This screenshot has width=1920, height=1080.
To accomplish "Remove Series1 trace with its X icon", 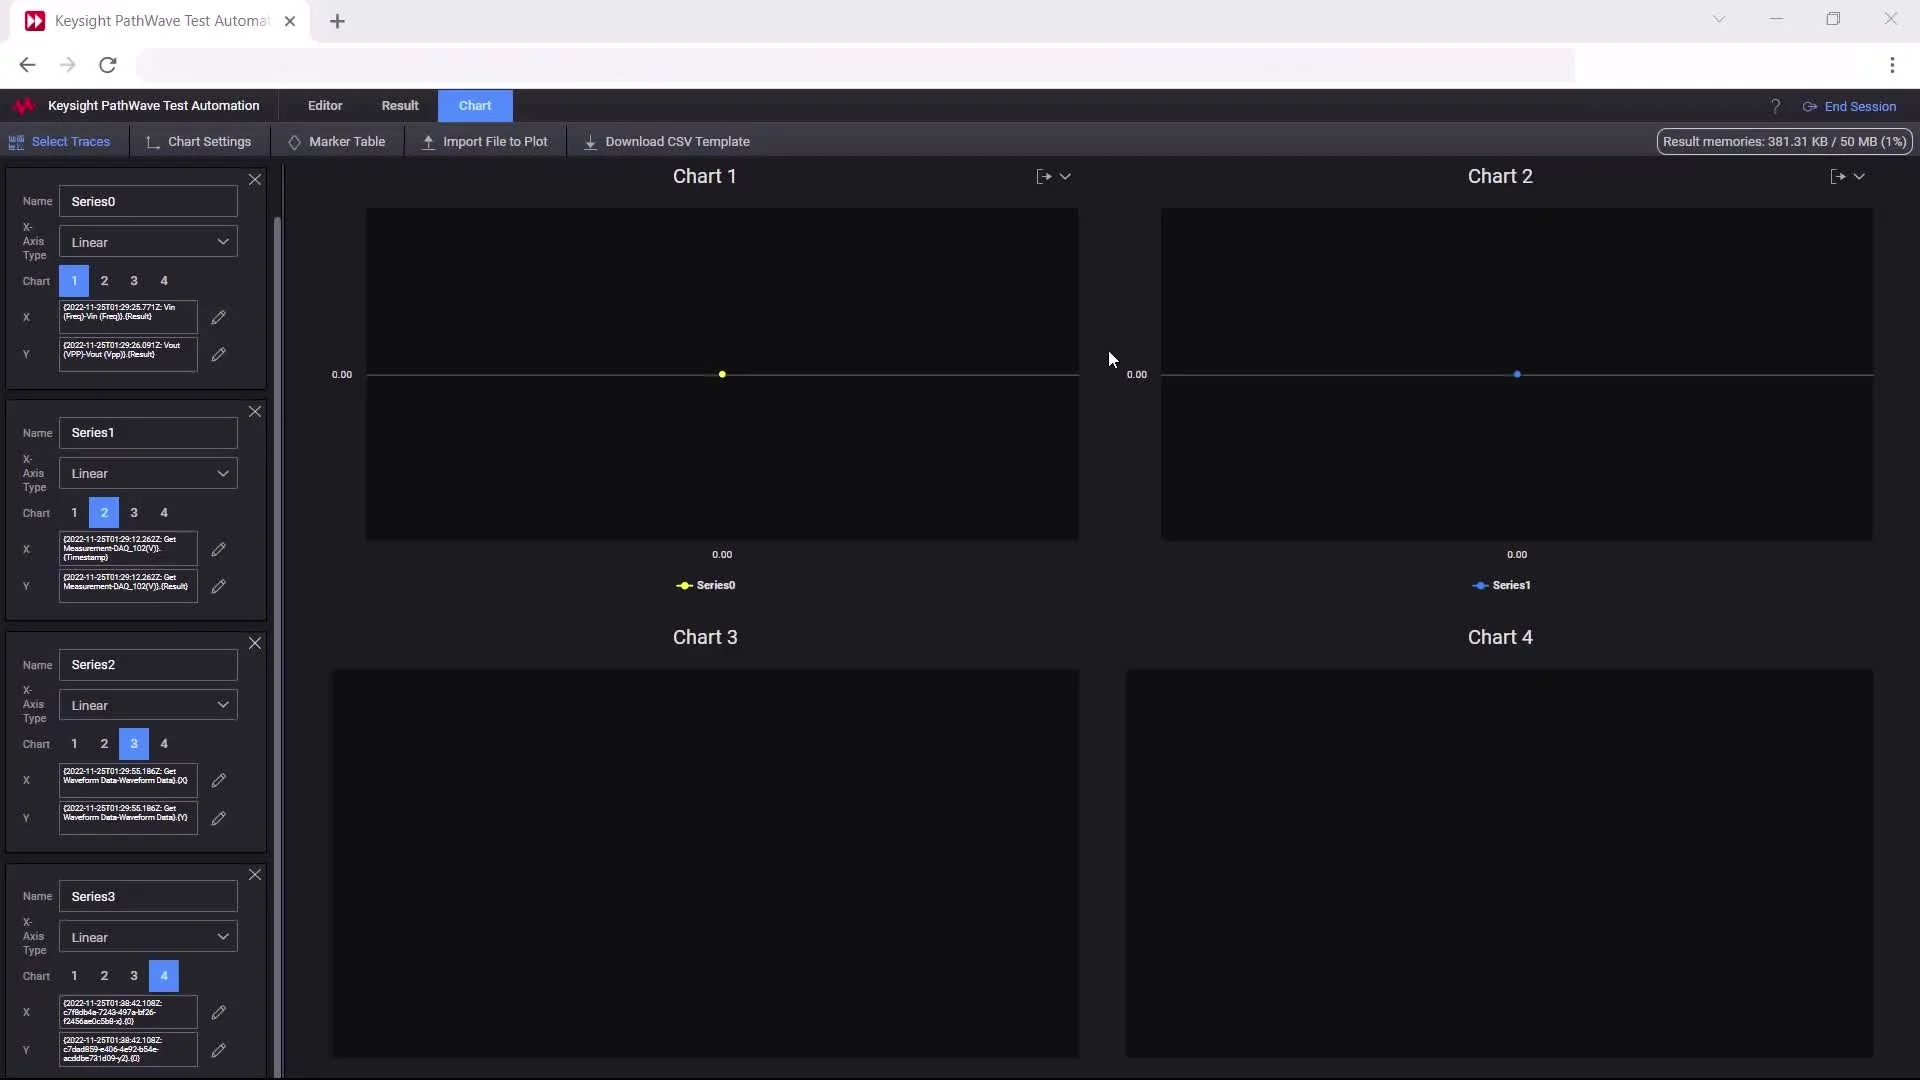I will coord(255,412).
